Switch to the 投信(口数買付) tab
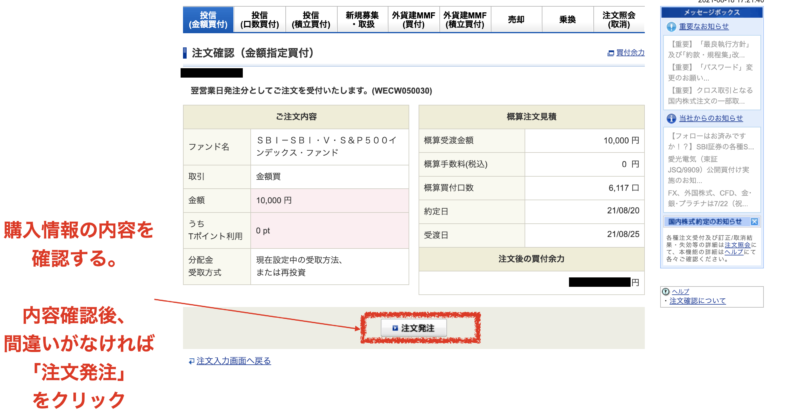 (x=260, y=19)
